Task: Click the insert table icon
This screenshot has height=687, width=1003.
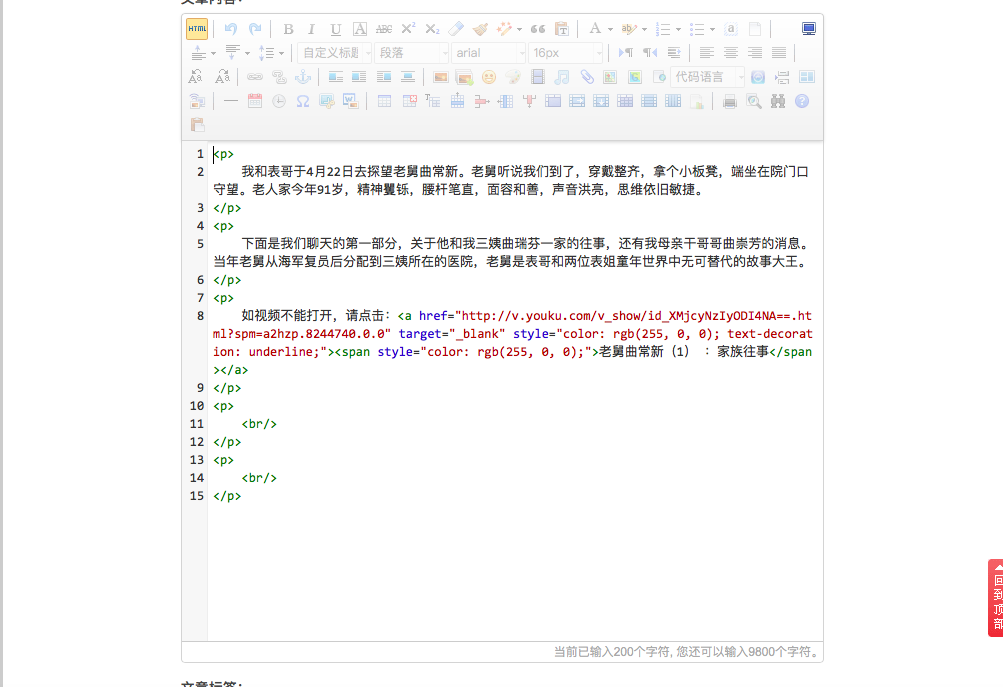Action: (x=384, y=101)
